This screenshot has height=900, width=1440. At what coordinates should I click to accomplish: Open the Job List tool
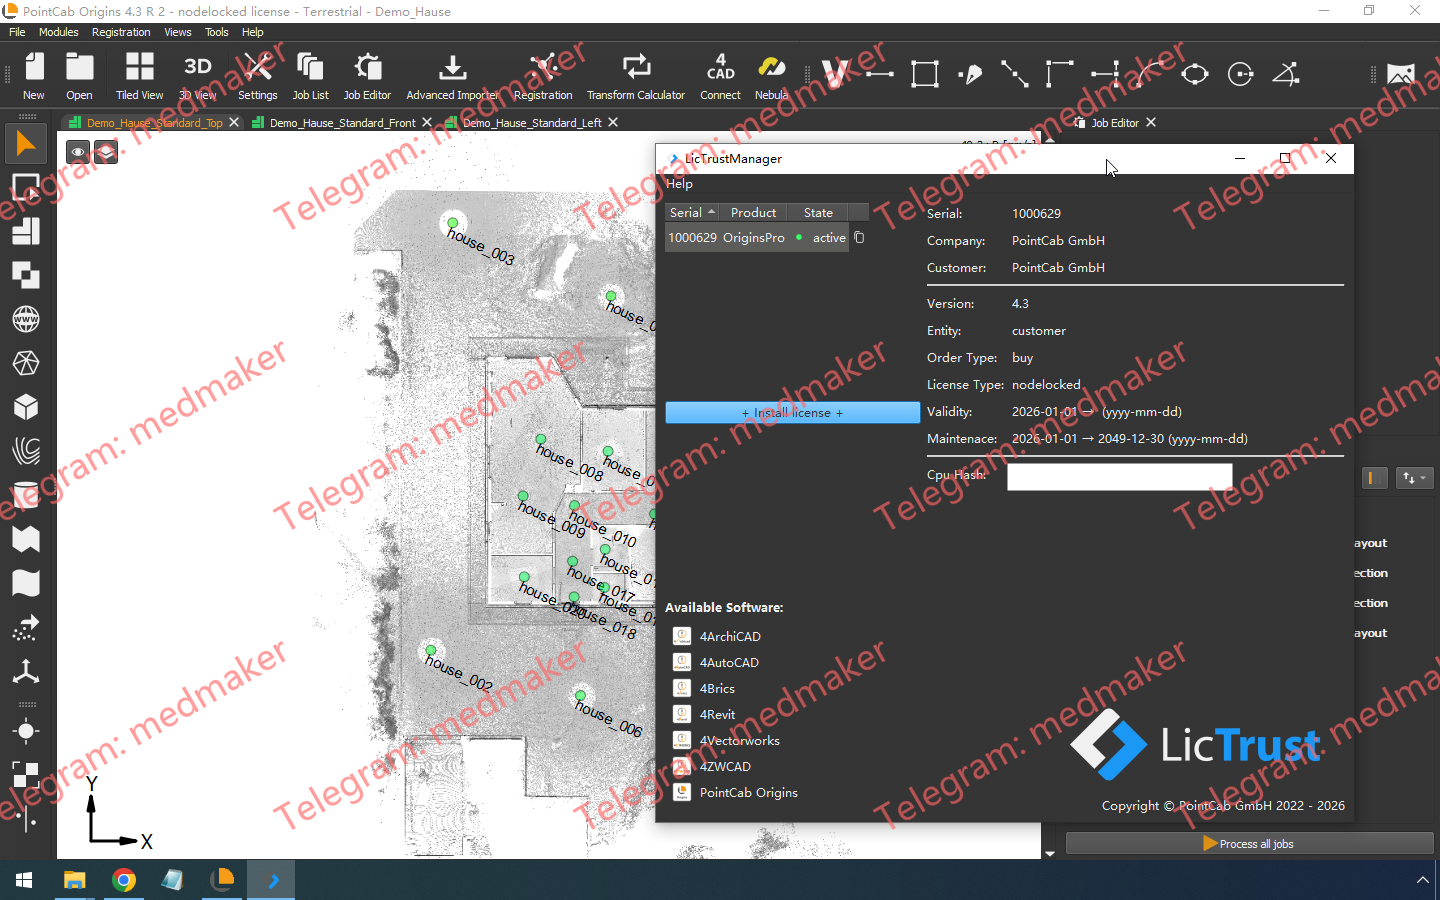310,76
